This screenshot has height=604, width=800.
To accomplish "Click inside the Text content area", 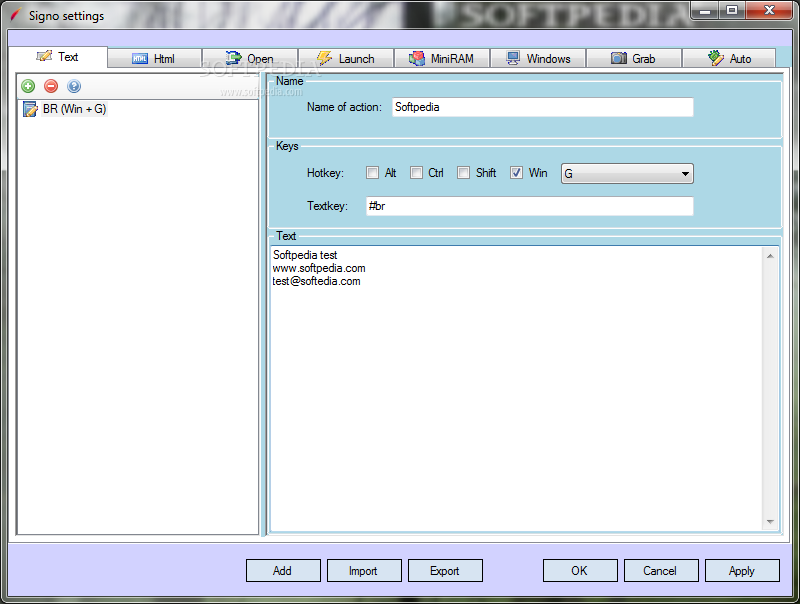I will point(516,390).
